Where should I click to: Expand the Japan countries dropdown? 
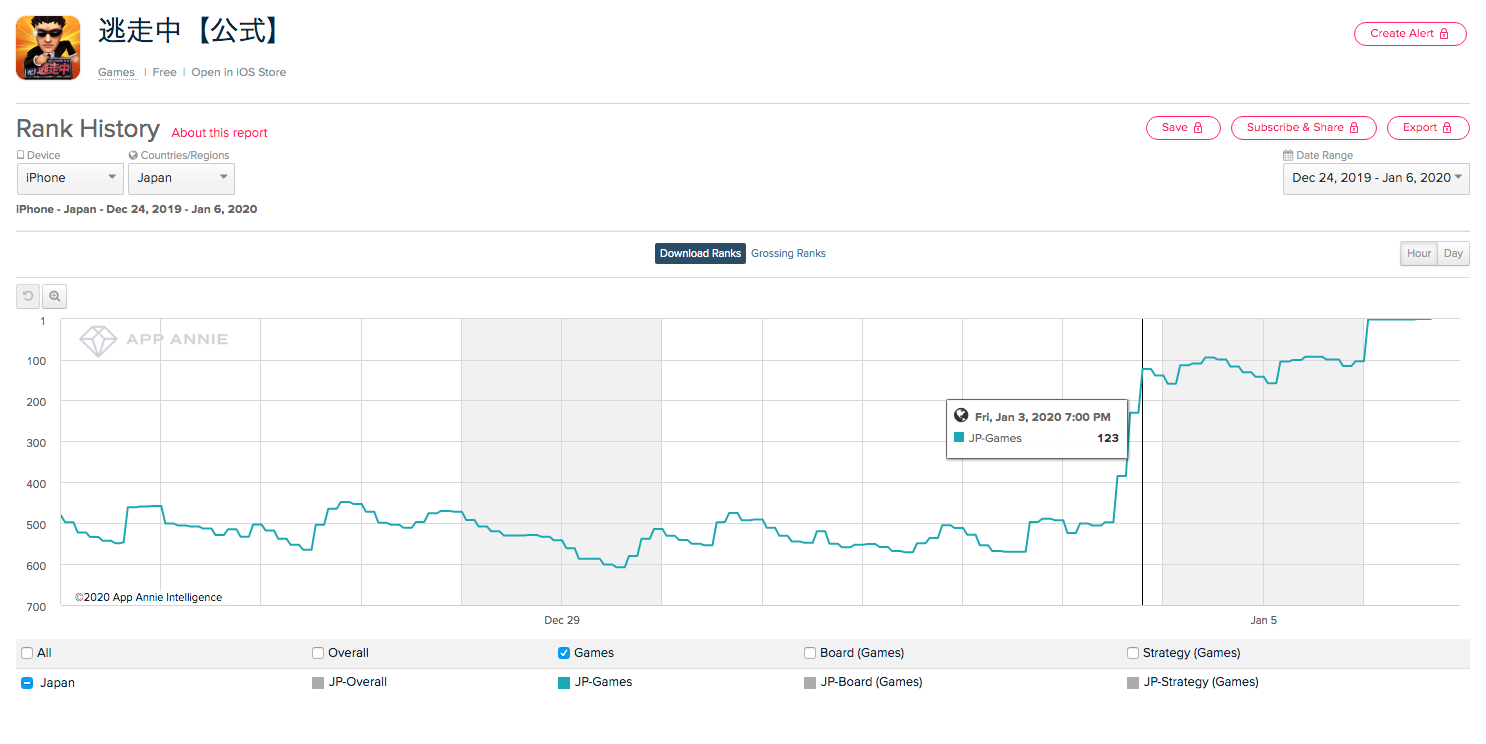click(181, 178)
